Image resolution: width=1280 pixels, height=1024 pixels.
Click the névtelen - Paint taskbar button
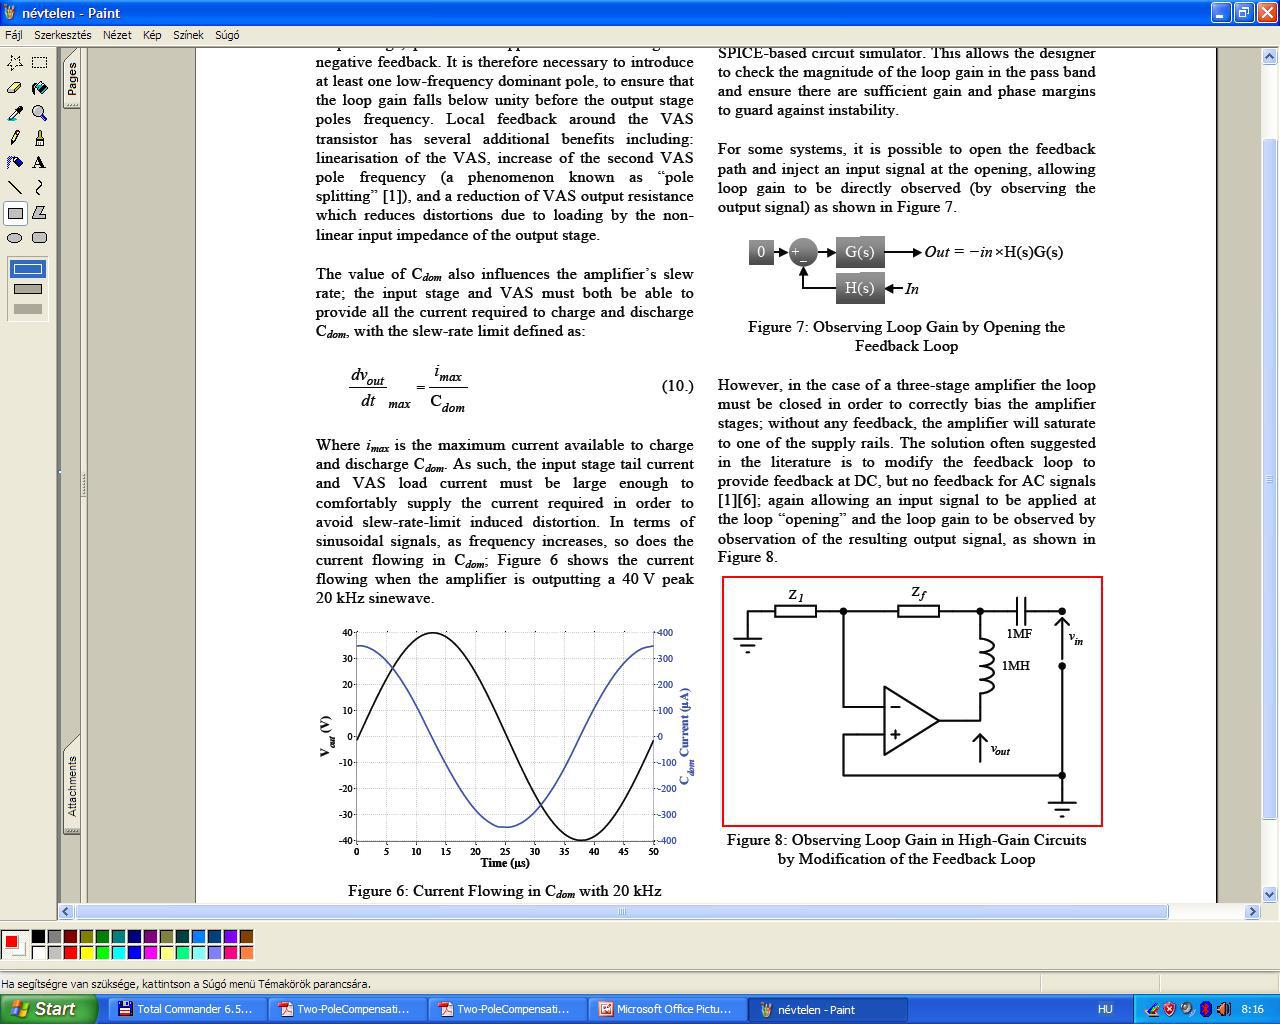click(827, 1009)
